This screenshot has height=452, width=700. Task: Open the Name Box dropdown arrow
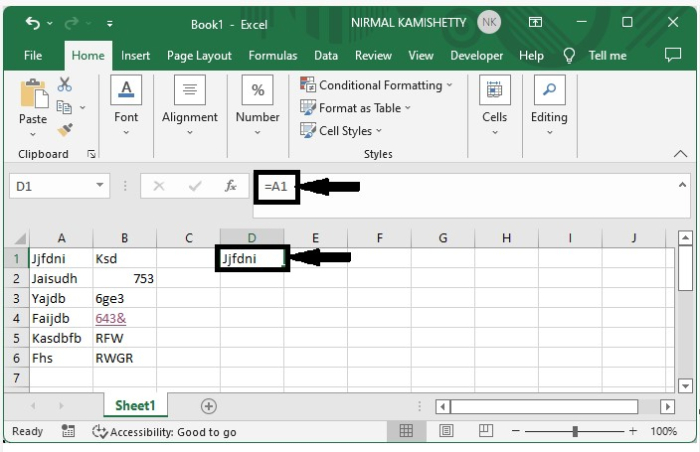click(x=100, y=185)
